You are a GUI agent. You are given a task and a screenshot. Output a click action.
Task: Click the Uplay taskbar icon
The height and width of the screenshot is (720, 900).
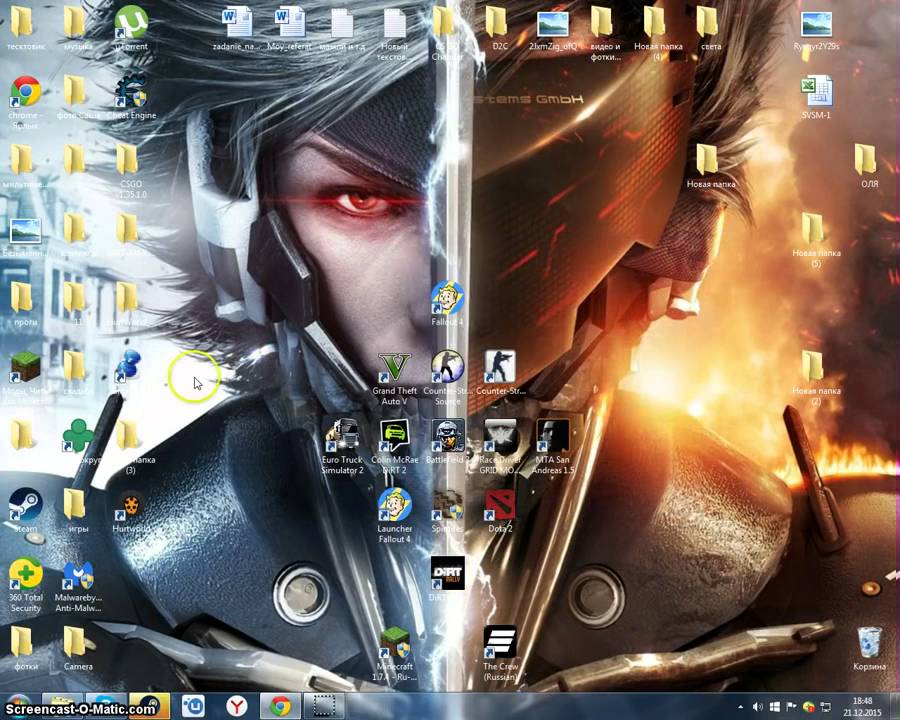(x=194, y=706)
